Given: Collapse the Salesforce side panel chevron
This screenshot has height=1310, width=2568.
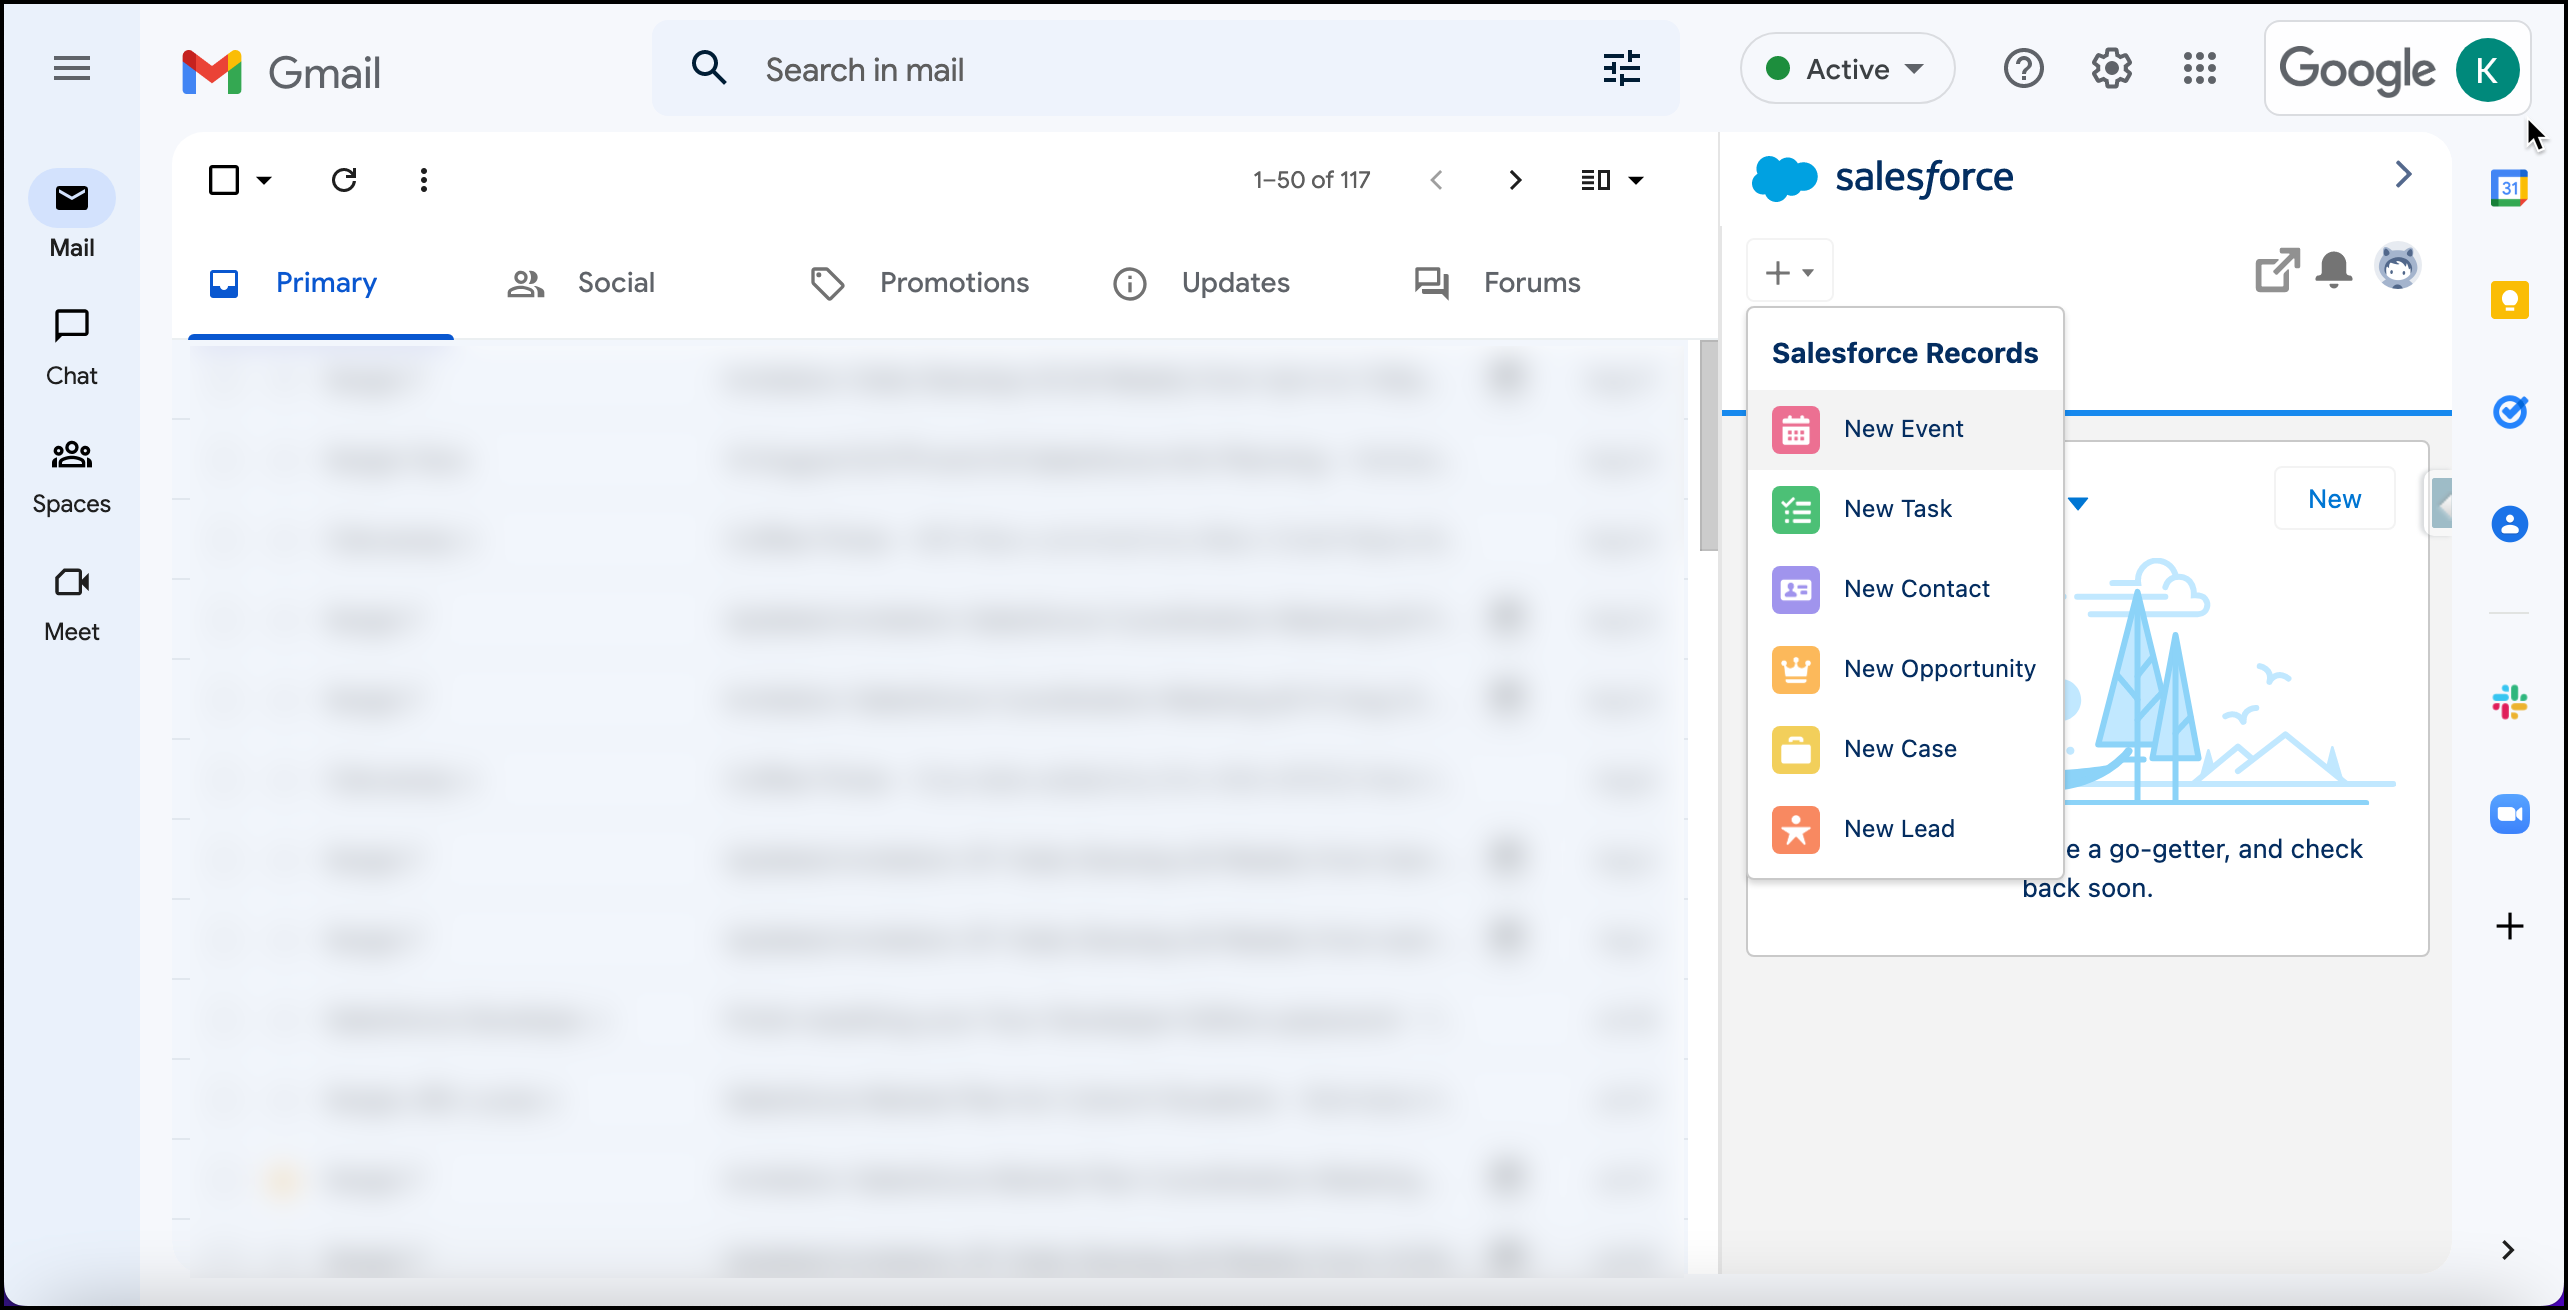Looking at the screenshot, I should 2403,175.
